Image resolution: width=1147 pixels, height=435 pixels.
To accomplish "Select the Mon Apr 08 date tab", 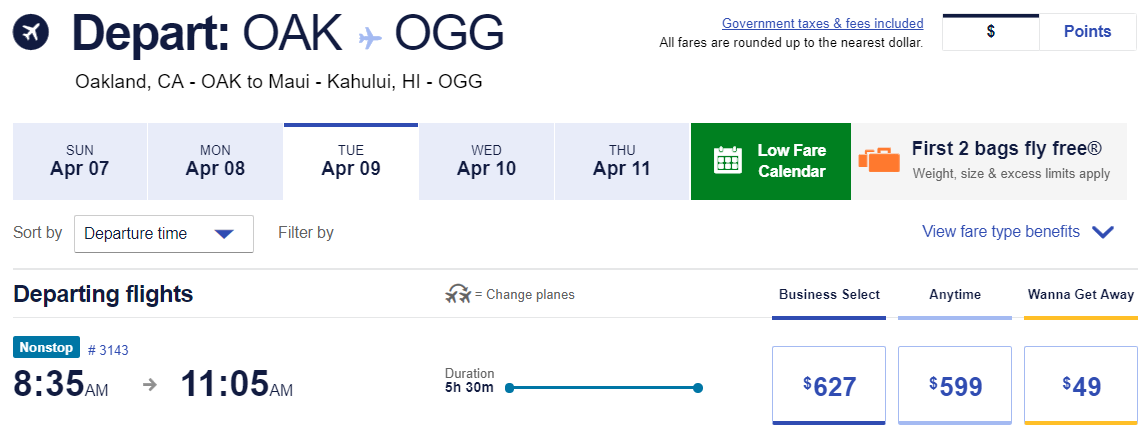I will pyautogui.click(x=215, y=161).
